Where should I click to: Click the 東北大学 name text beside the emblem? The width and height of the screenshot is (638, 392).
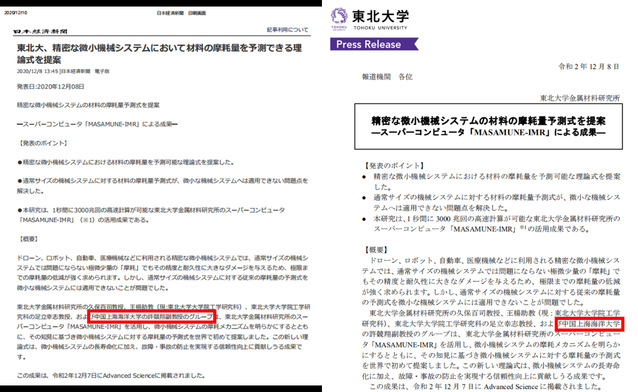tap(380, 16)
